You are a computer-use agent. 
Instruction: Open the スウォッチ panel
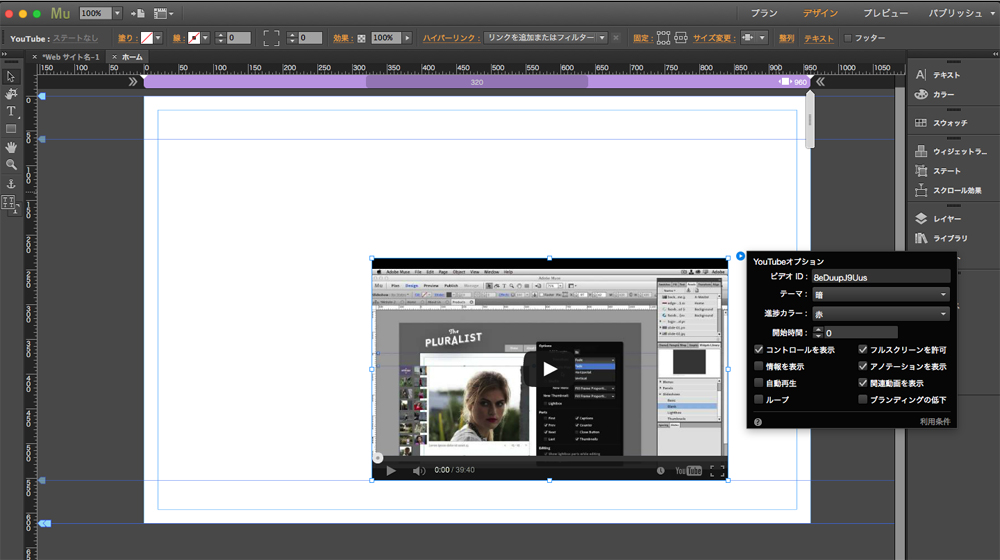coord(941,123)
